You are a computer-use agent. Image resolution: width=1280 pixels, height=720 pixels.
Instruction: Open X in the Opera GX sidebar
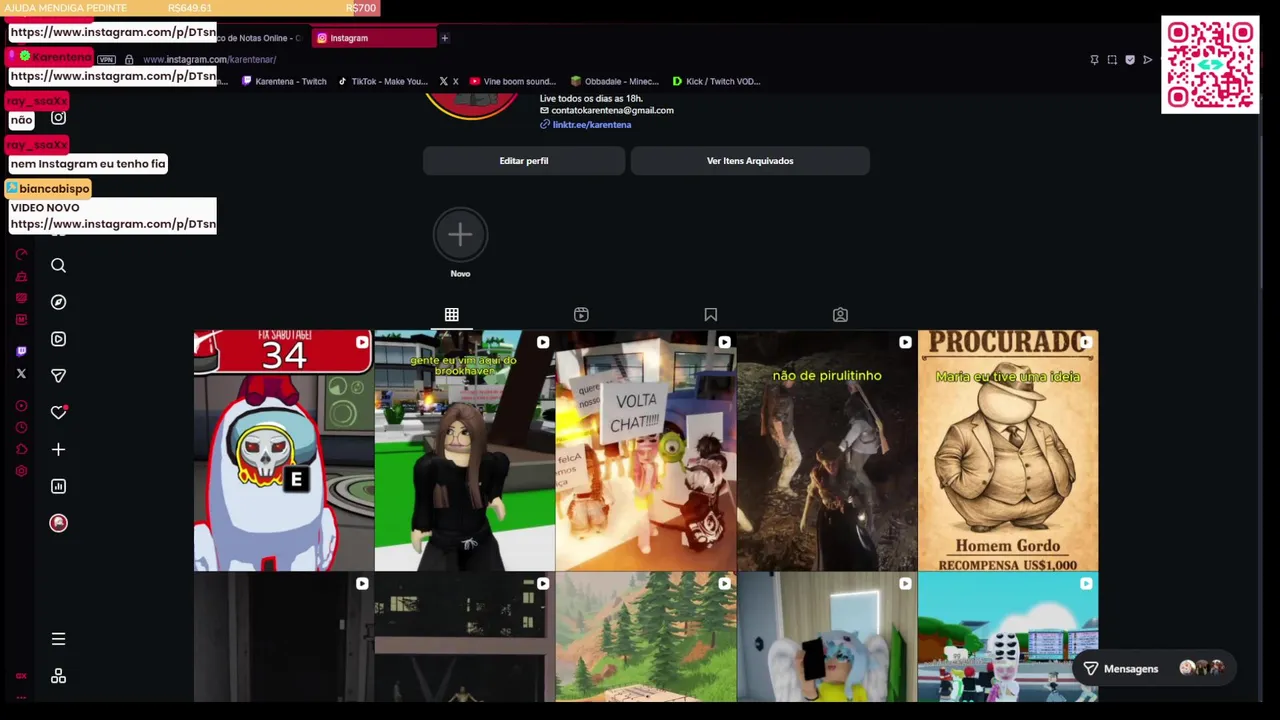tap(21, 373)
